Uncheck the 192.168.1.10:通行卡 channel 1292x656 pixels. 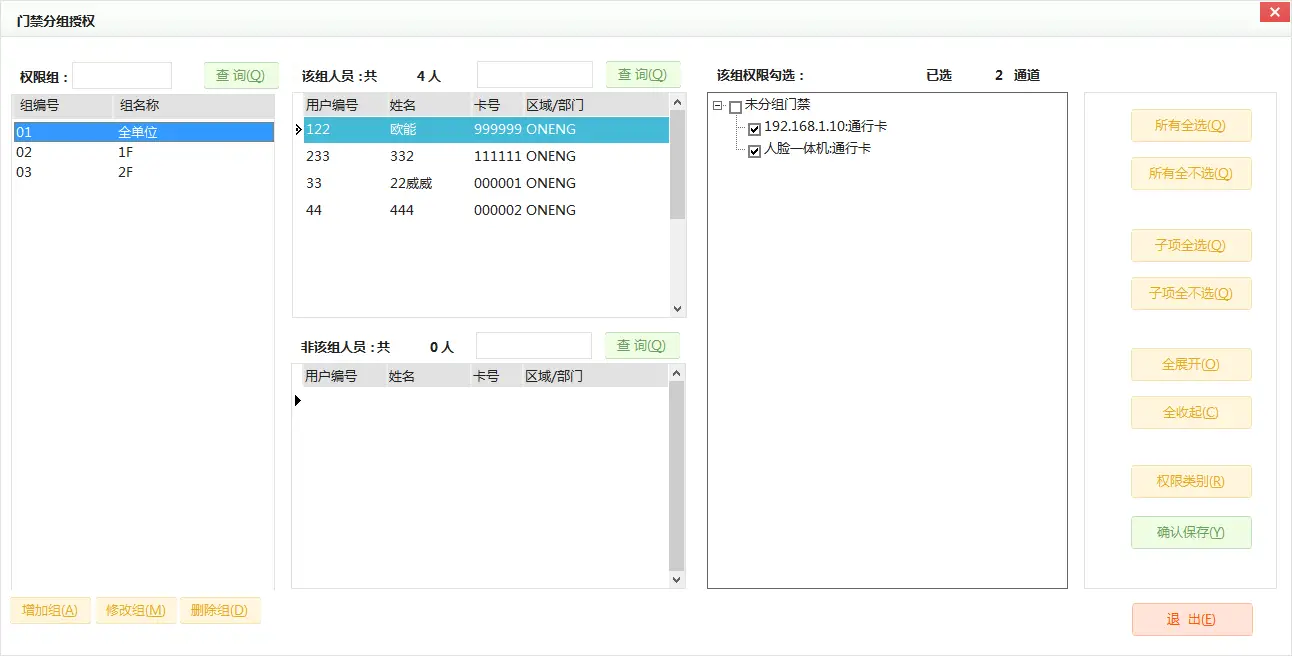754,129
